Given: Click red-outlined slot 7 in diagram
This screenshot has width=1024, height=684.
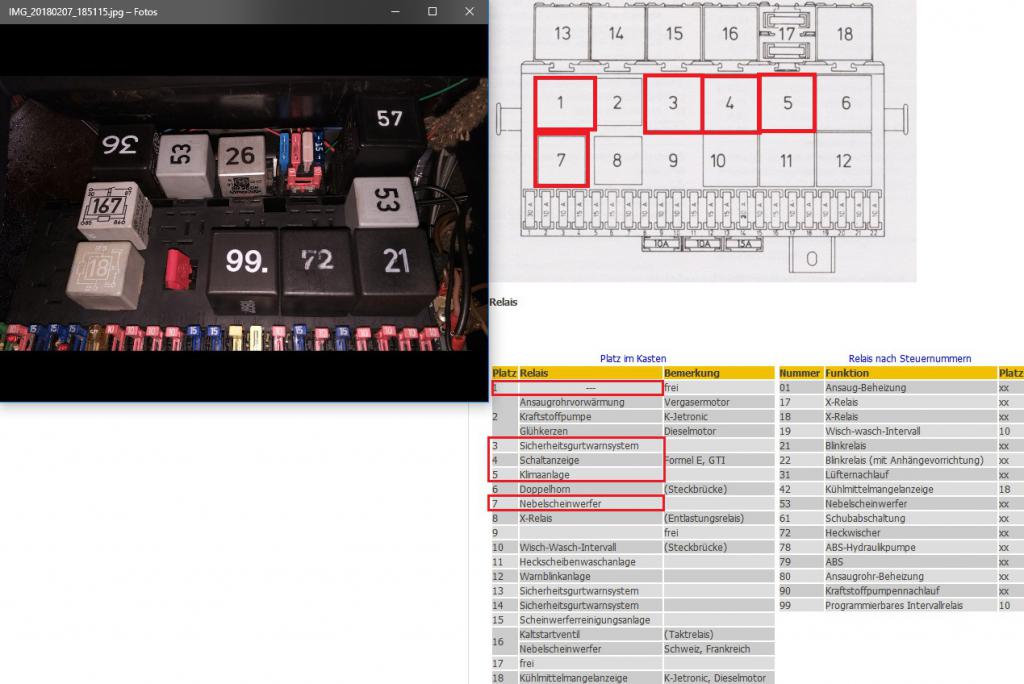Looking at the screenshot, I should point(561,160).
